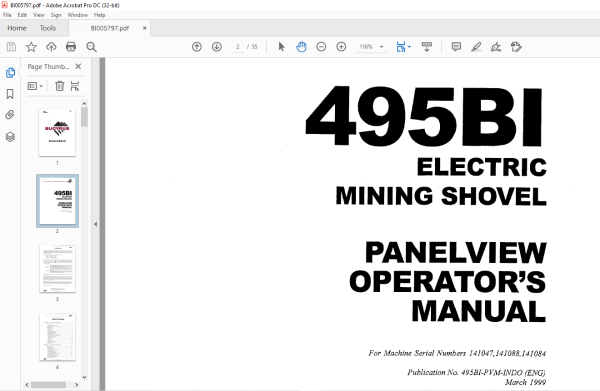
Task: Select the Hand pan tool
Action: tap(301, 47)
